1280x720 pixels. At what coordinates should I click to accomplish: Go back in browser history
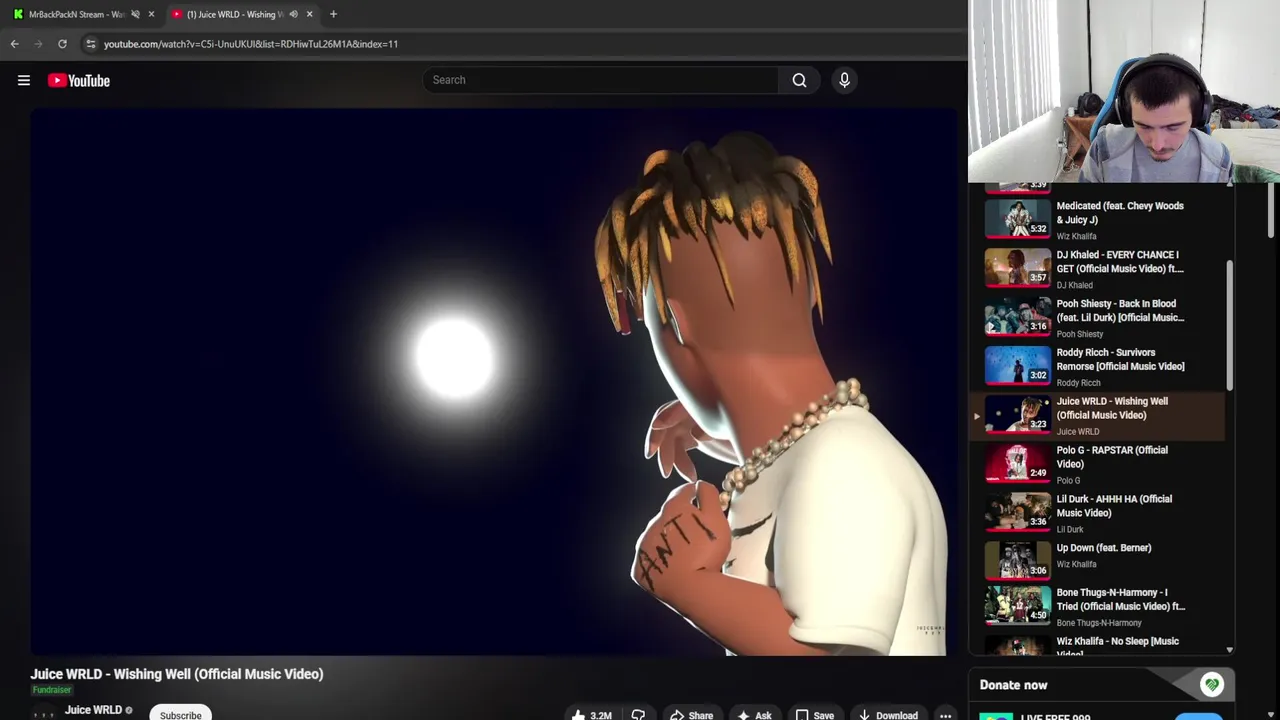15,44
